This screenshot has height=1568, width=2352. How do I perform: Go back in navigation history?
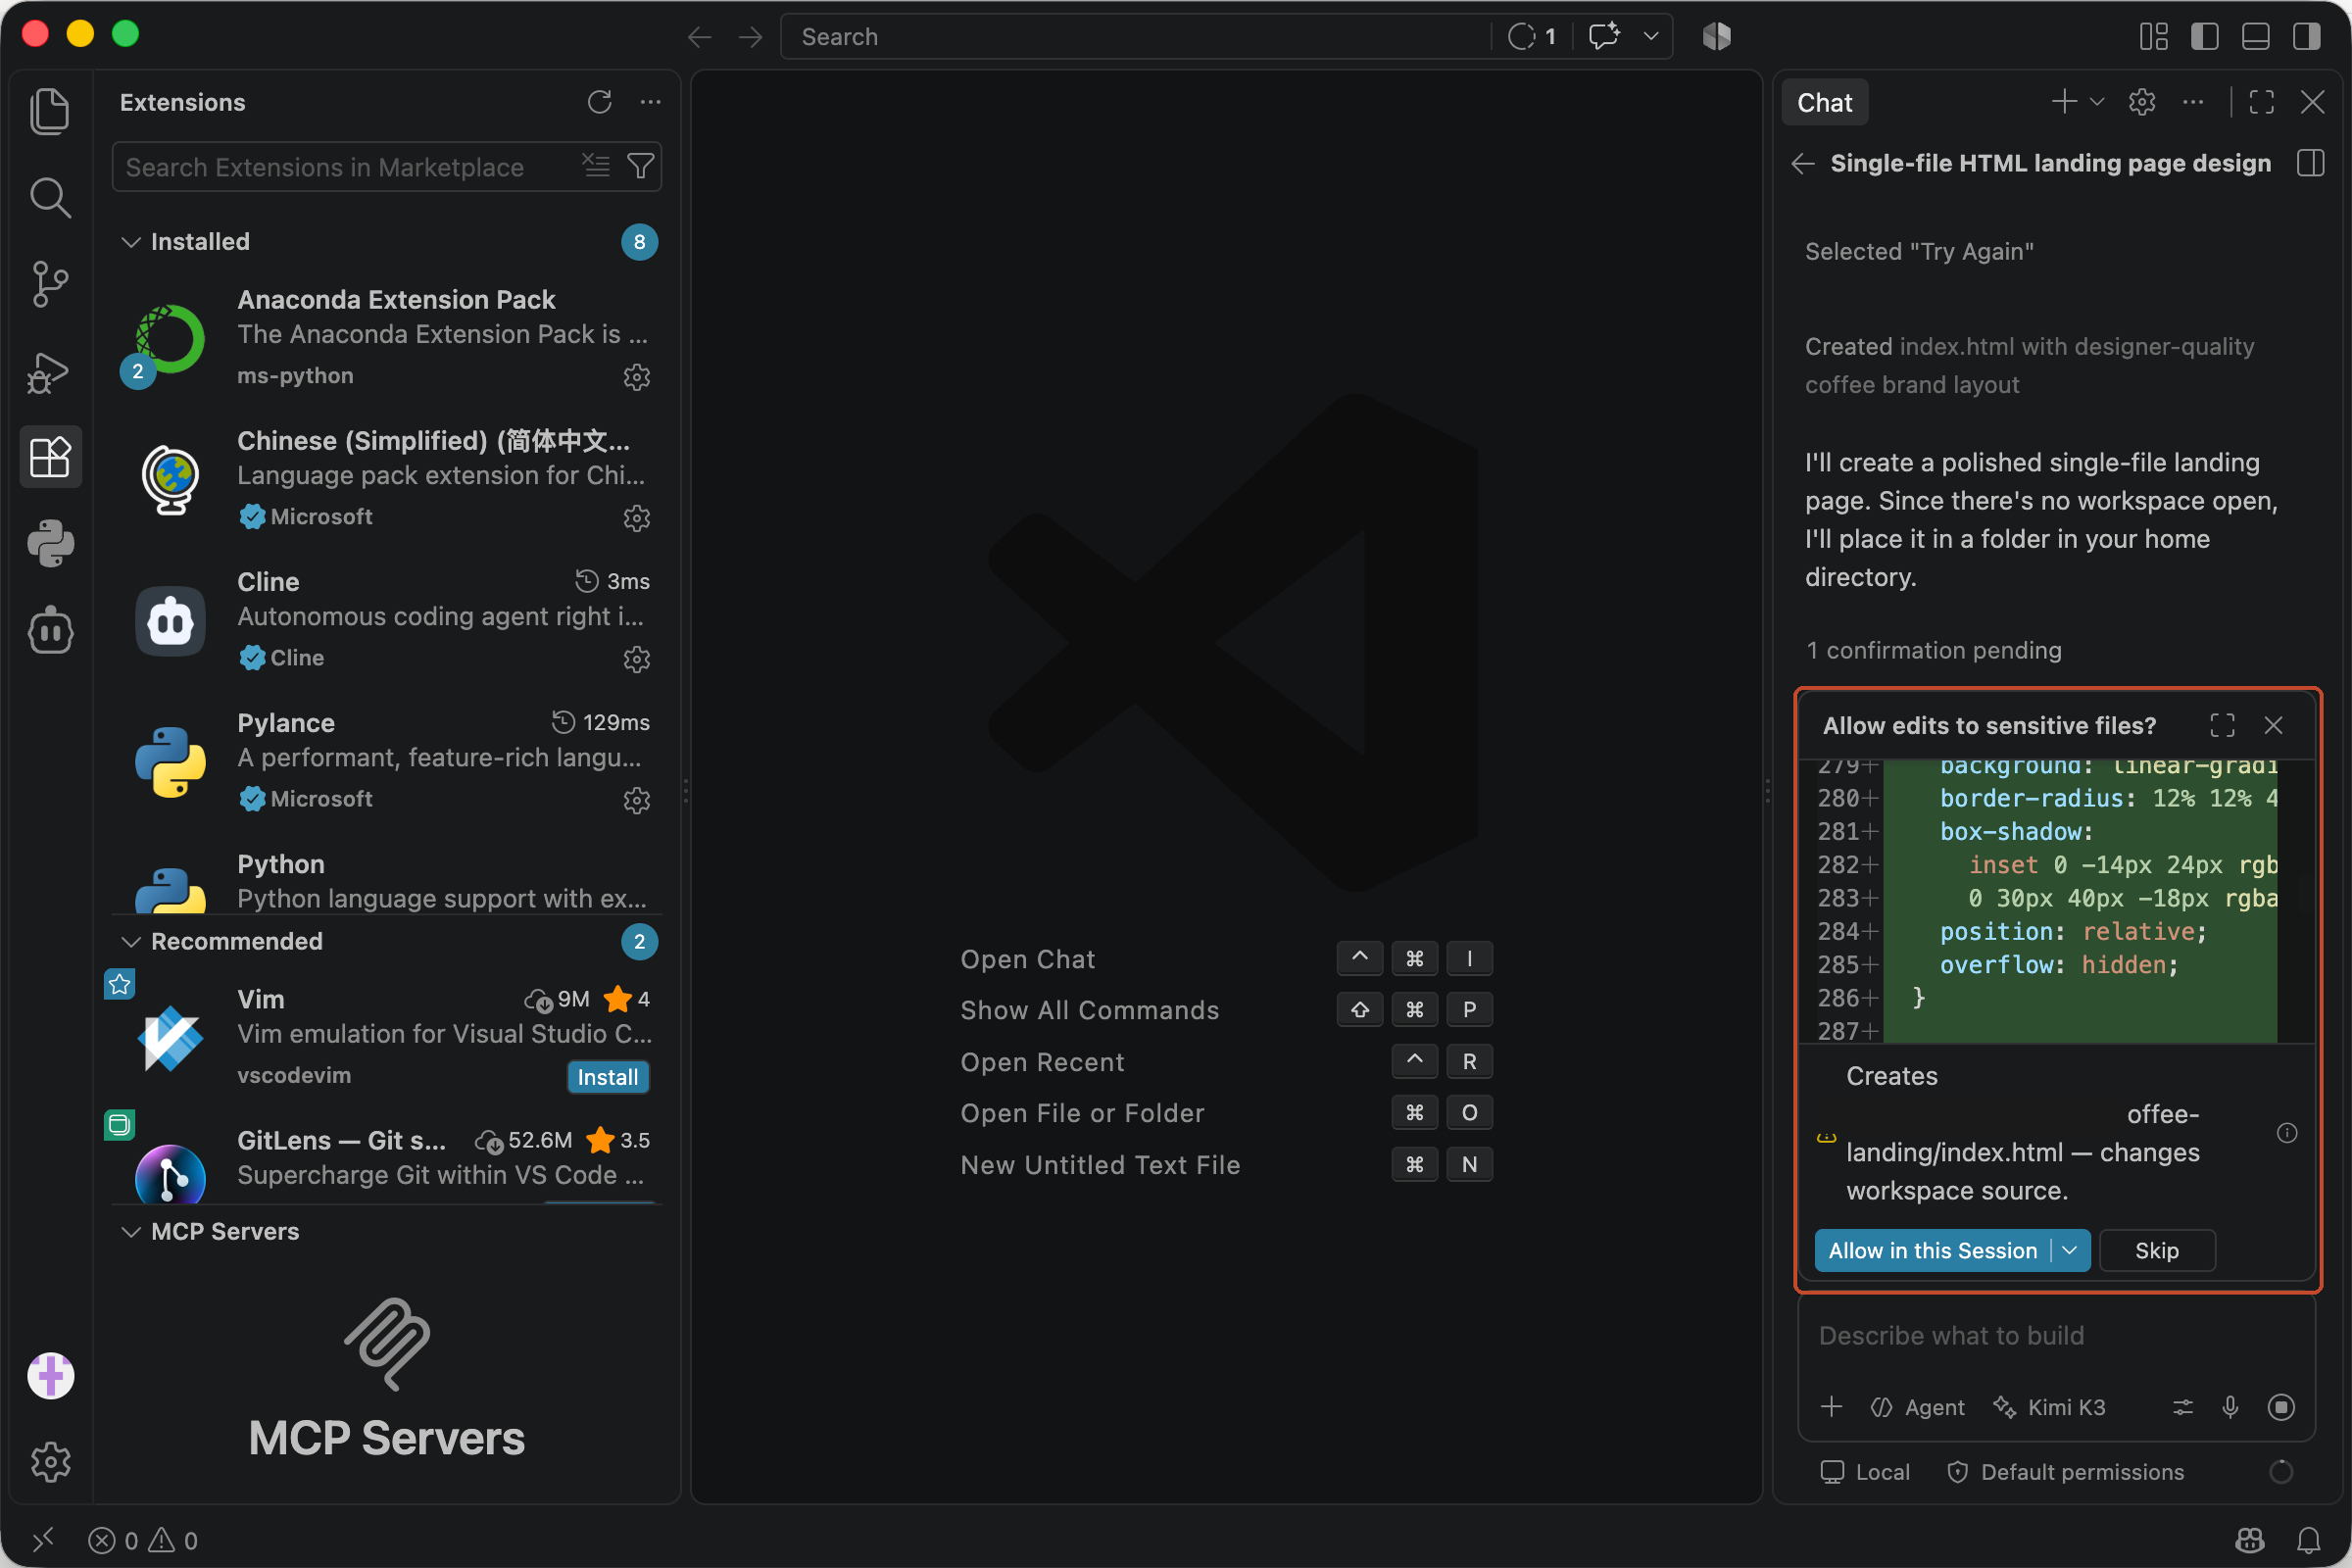click(x=700, y=37)
